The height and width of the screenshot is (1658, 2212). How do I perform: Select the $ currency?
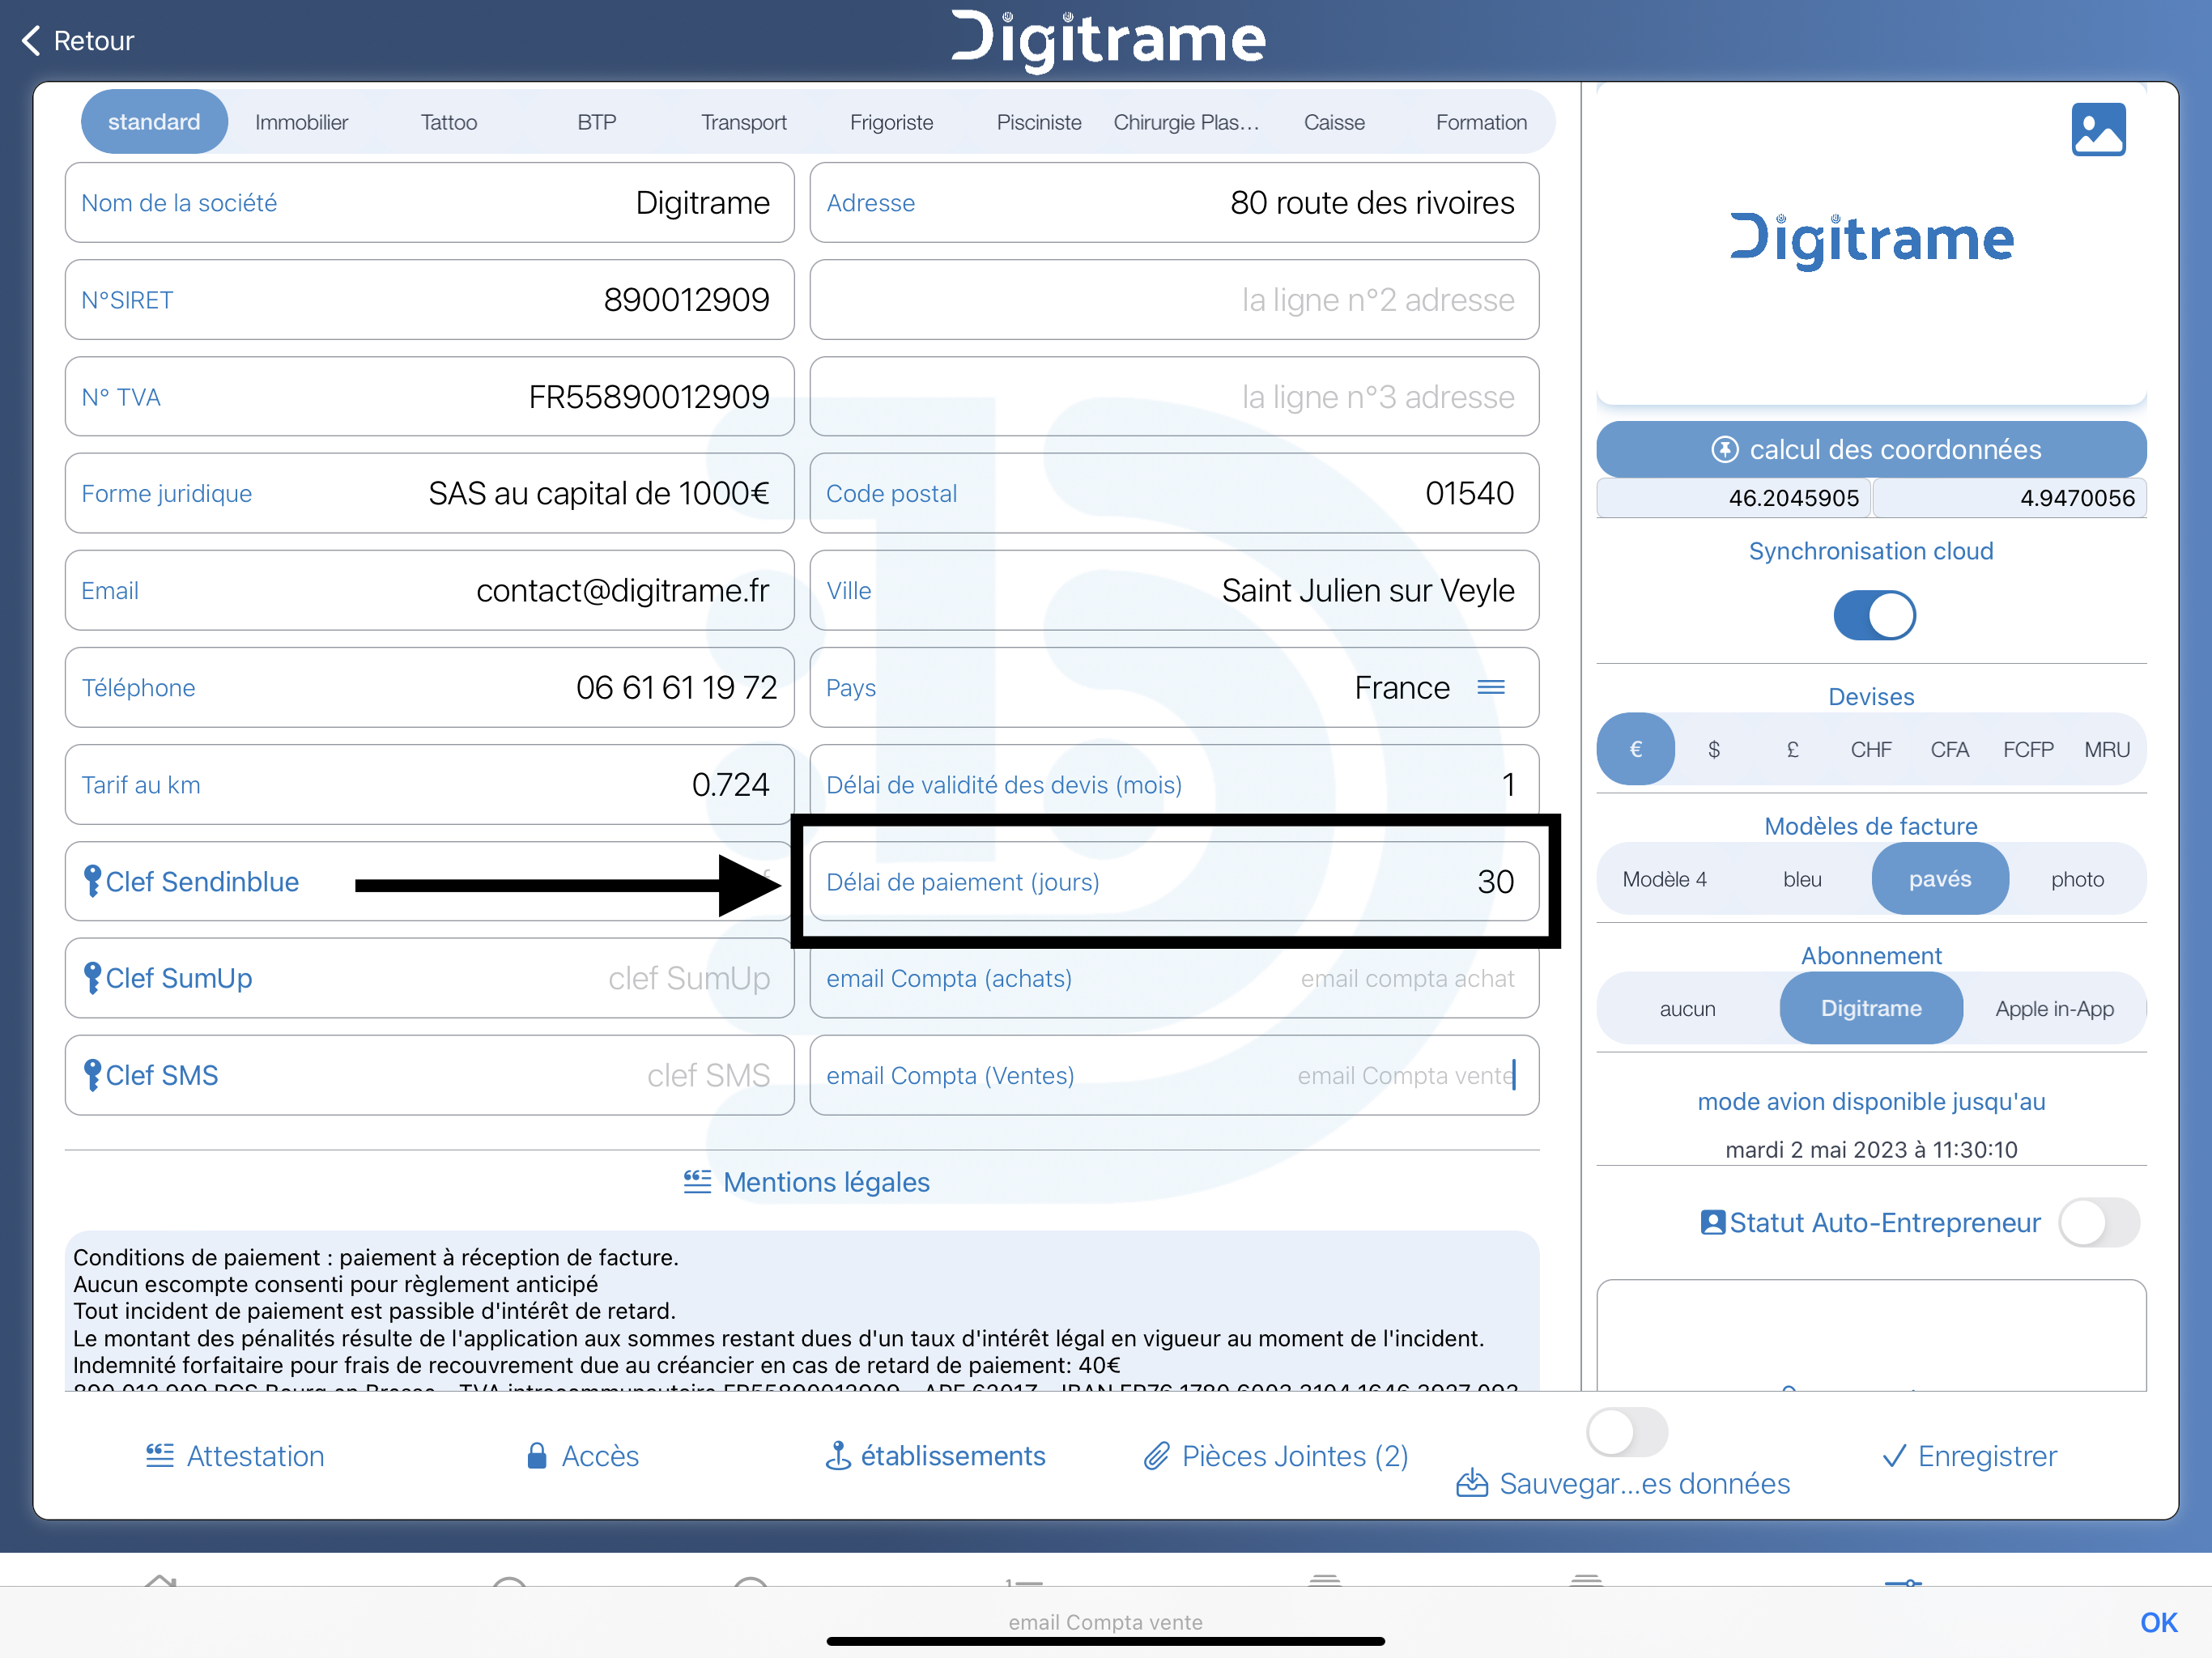point(1714,749)
